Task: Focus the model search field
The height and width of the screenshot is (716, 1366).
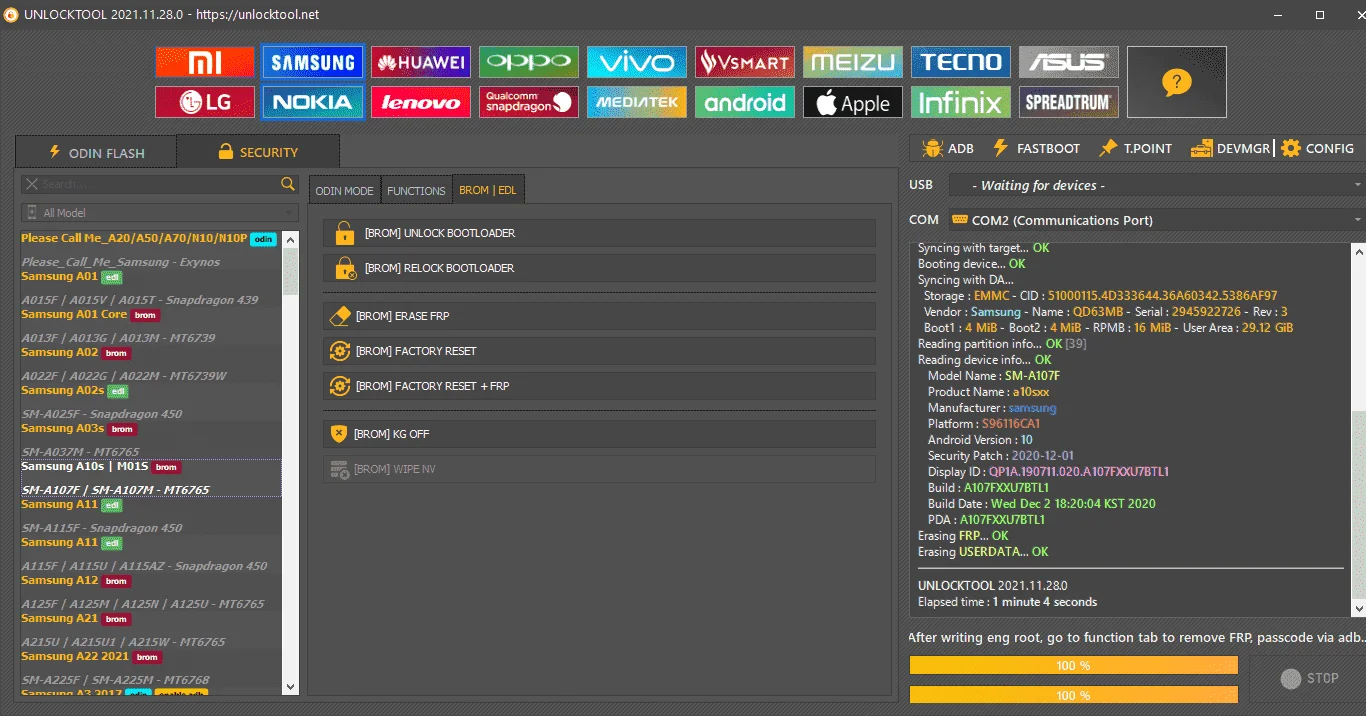Action: pos(159,184)
